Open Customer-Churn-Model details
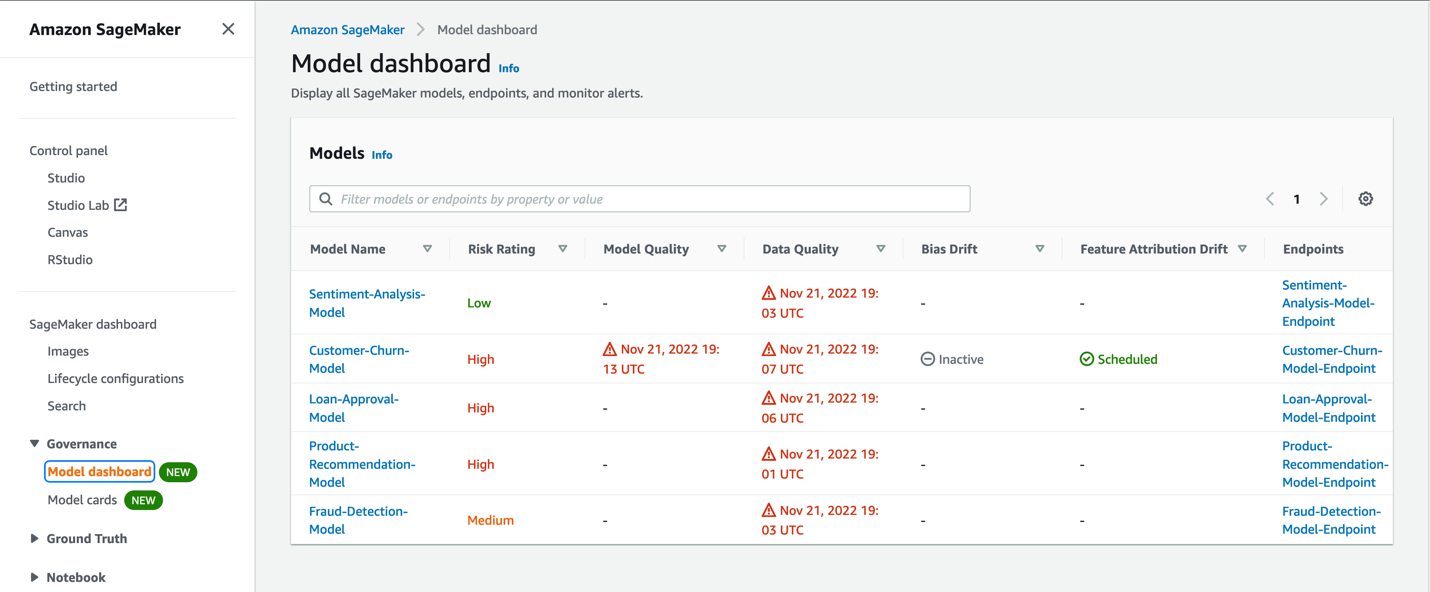Screen dimensions: 1430x592 359,359
